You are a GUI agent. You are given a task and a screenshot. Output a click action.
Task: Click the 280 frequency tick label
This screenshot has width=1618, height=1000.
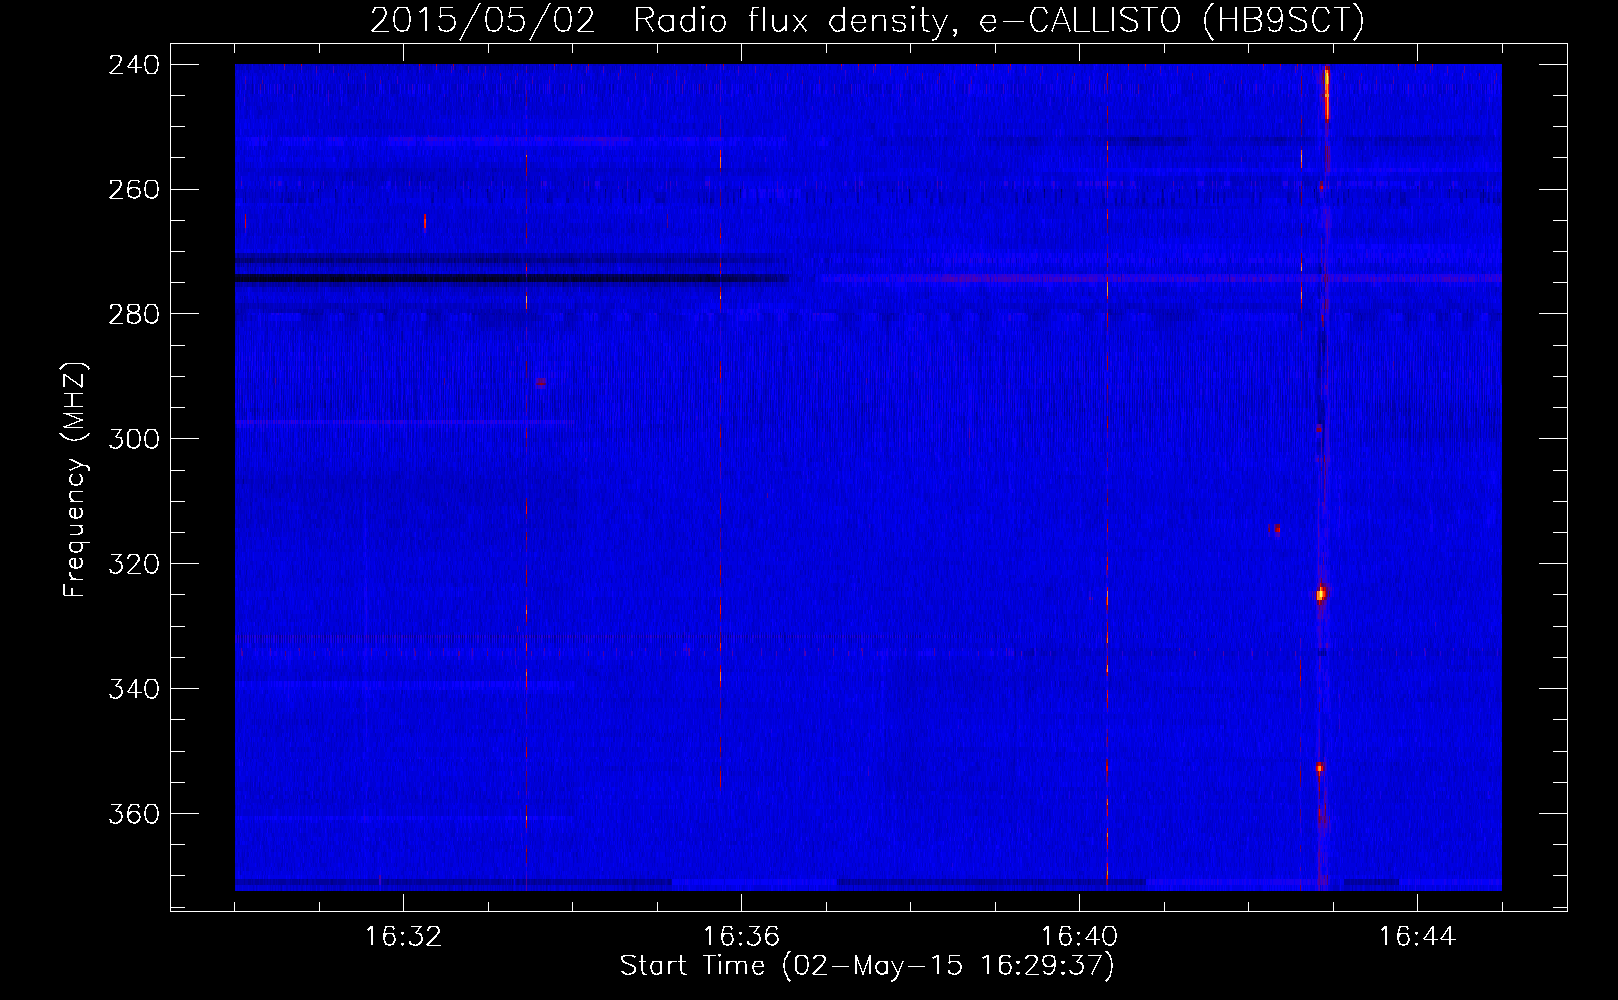pyautogui.click(x=133, y=315)
